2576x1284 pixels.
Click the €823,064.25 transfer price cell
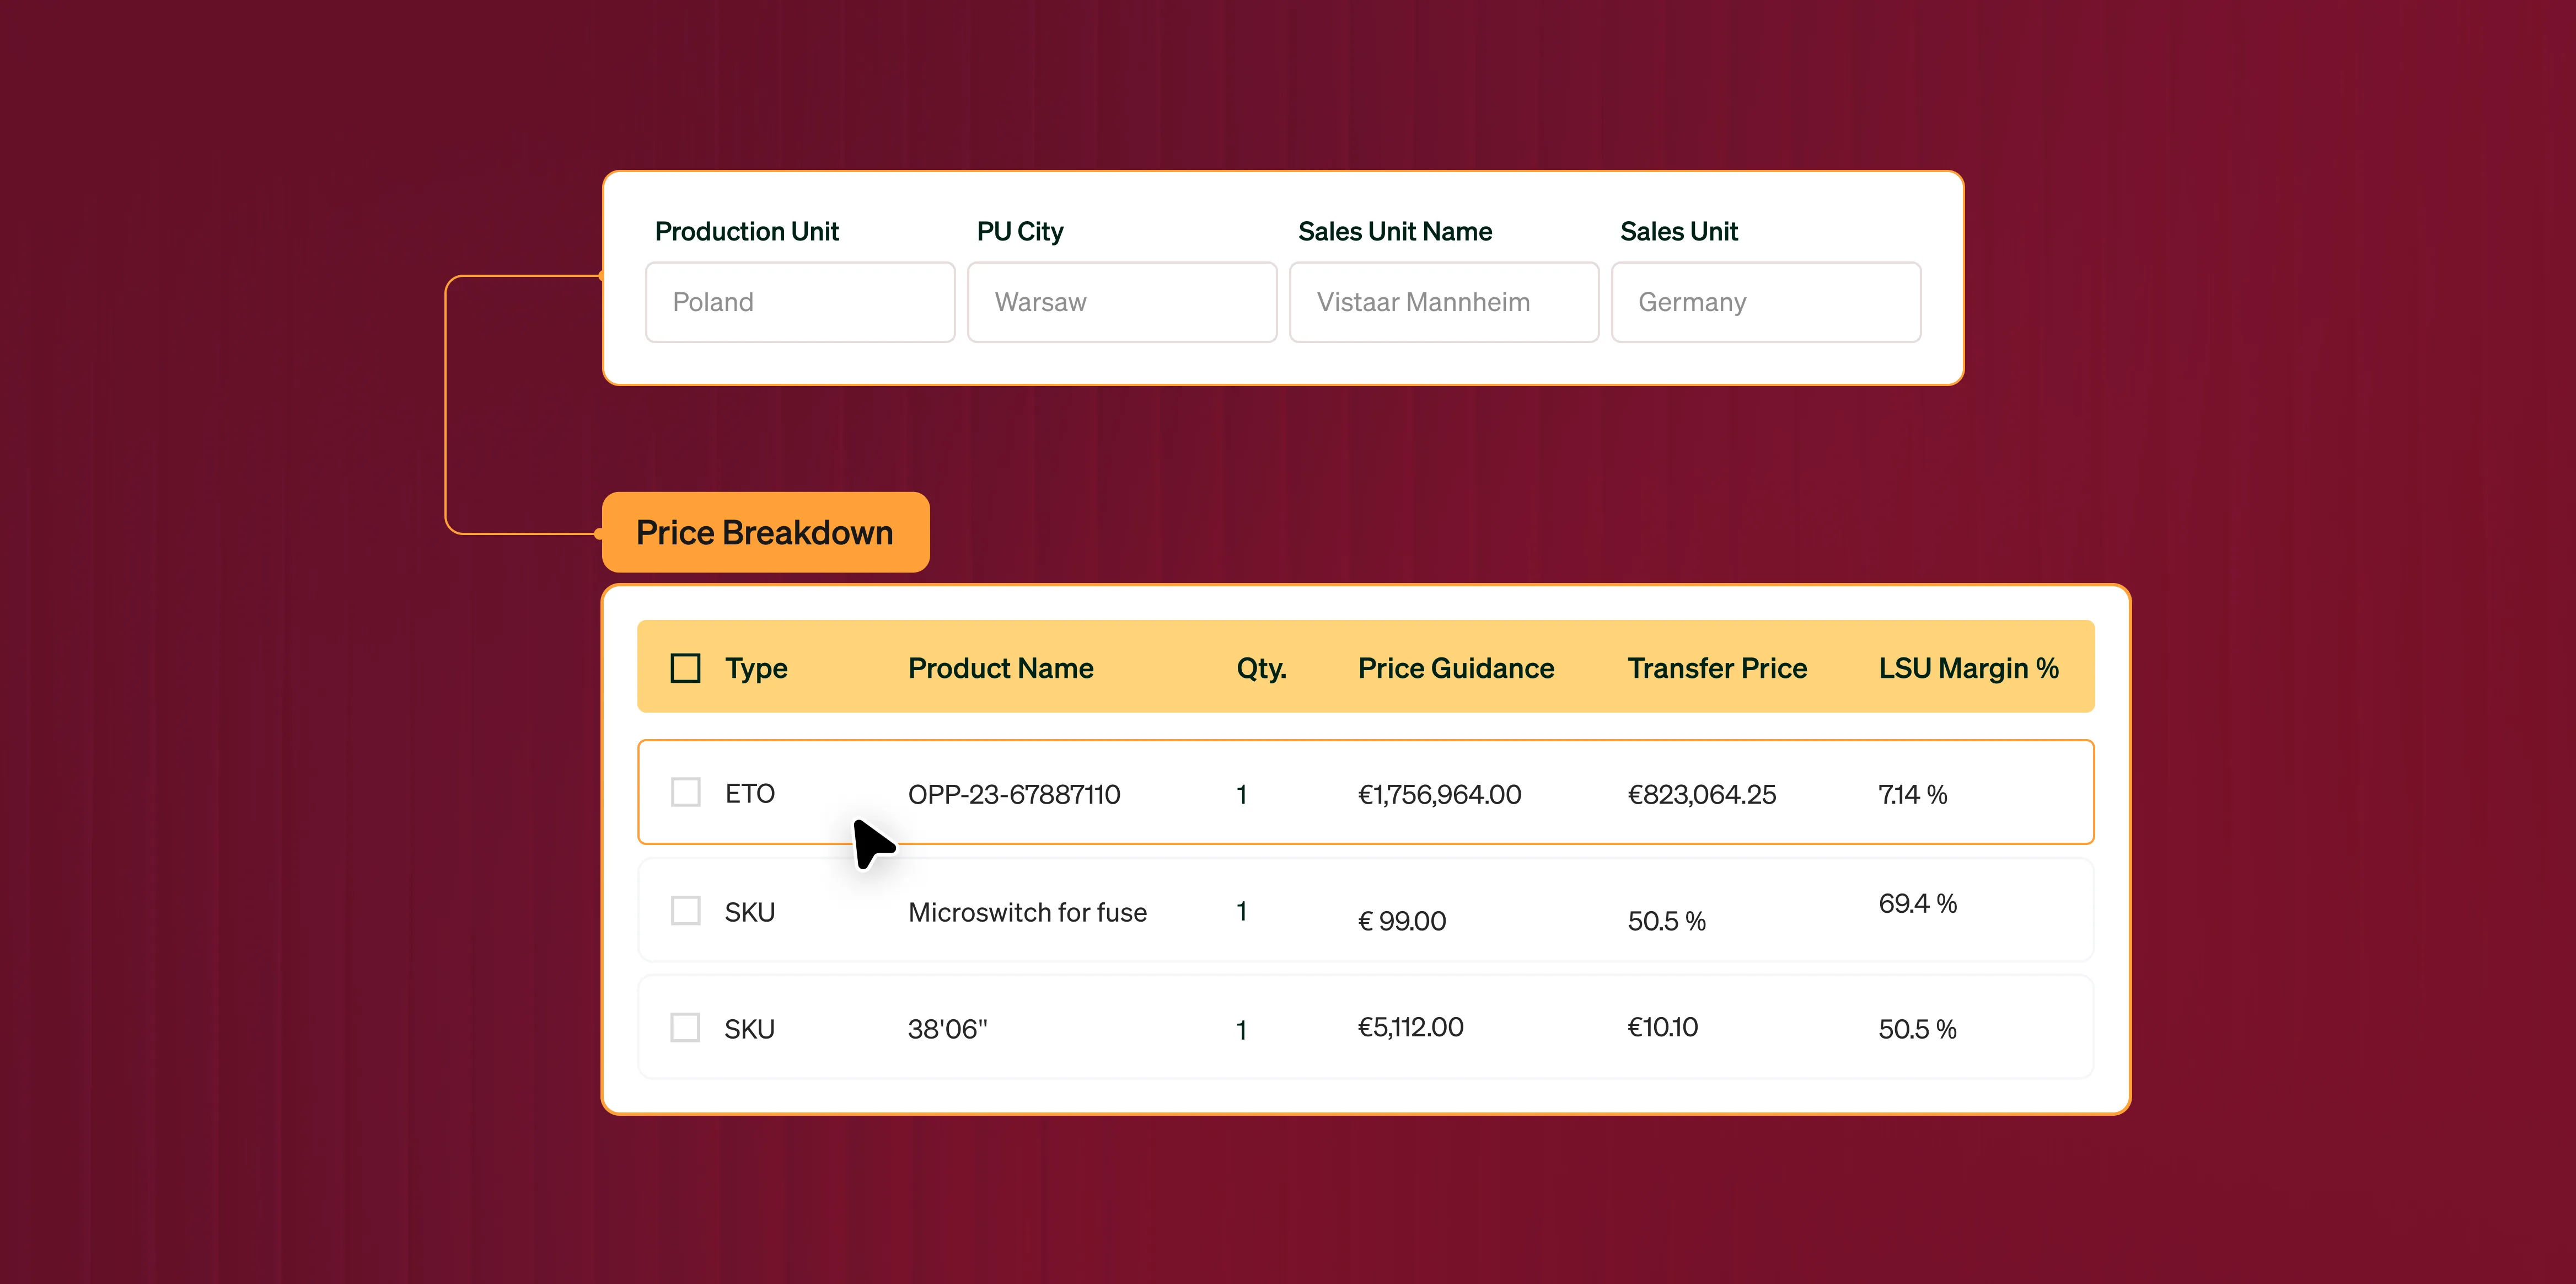1701,794
